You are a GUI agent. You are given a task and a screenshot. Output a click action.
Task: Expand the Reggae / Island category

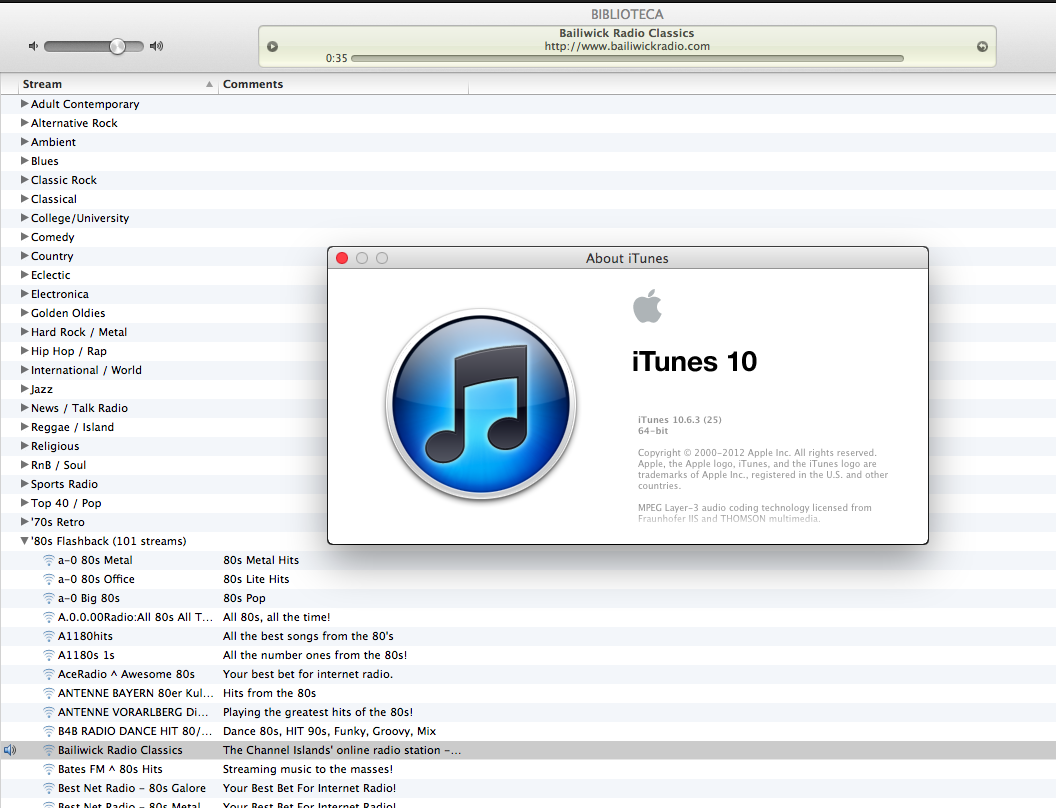[24, 427]
